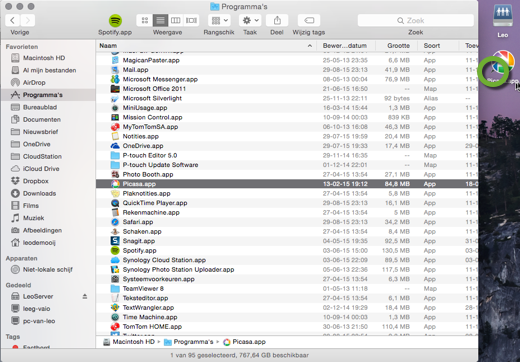Select the Synology Cloud Station.app icon
This screenshot has height=362, width=520.
(115, 260)
